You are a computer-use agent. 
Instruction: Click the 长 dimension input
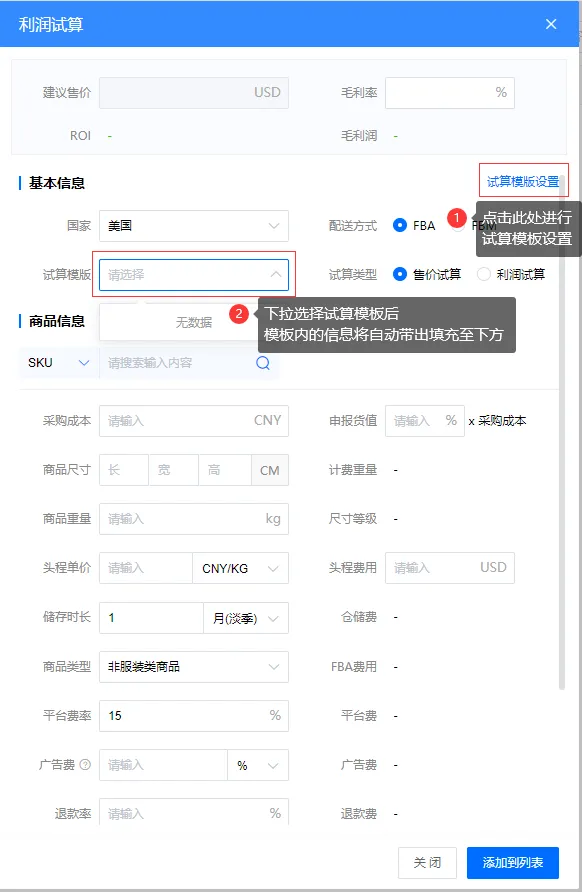pos(124,470)
